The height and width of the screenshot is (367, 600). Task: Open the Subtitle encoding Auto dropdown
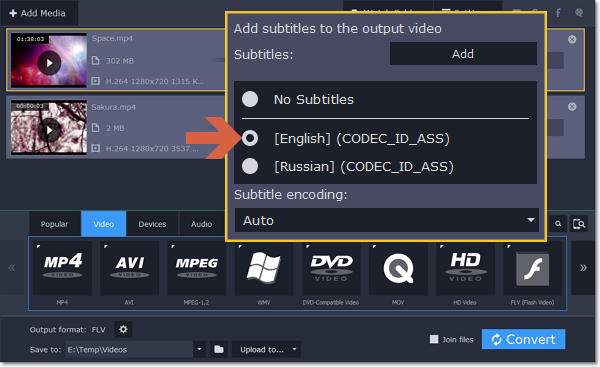387,220
